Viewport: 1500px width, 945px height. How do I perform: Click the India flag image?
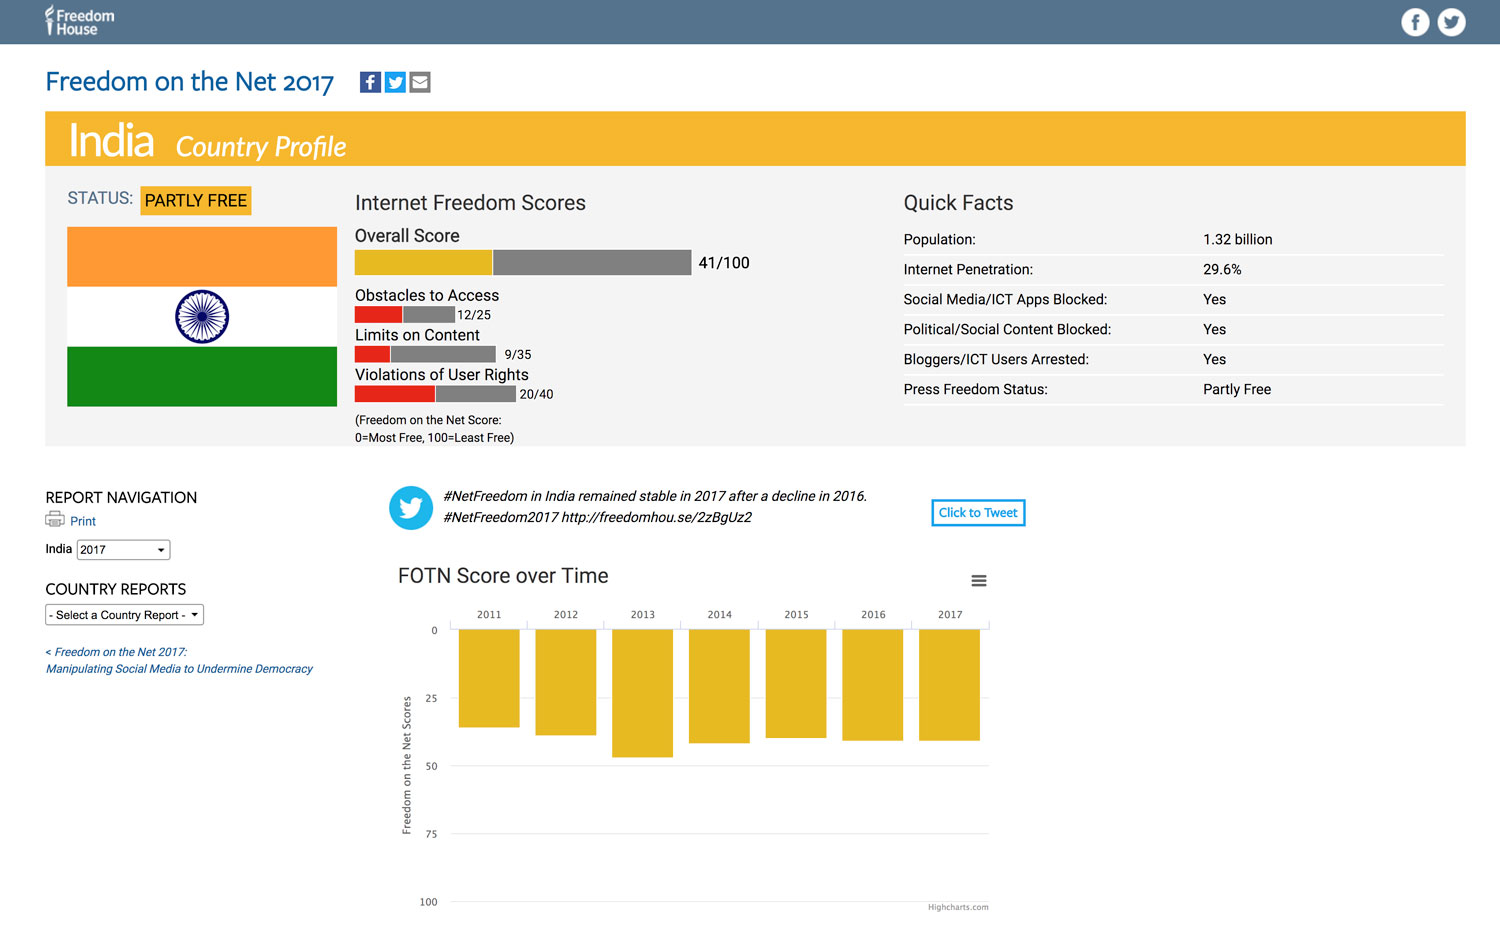coord(202,316)
